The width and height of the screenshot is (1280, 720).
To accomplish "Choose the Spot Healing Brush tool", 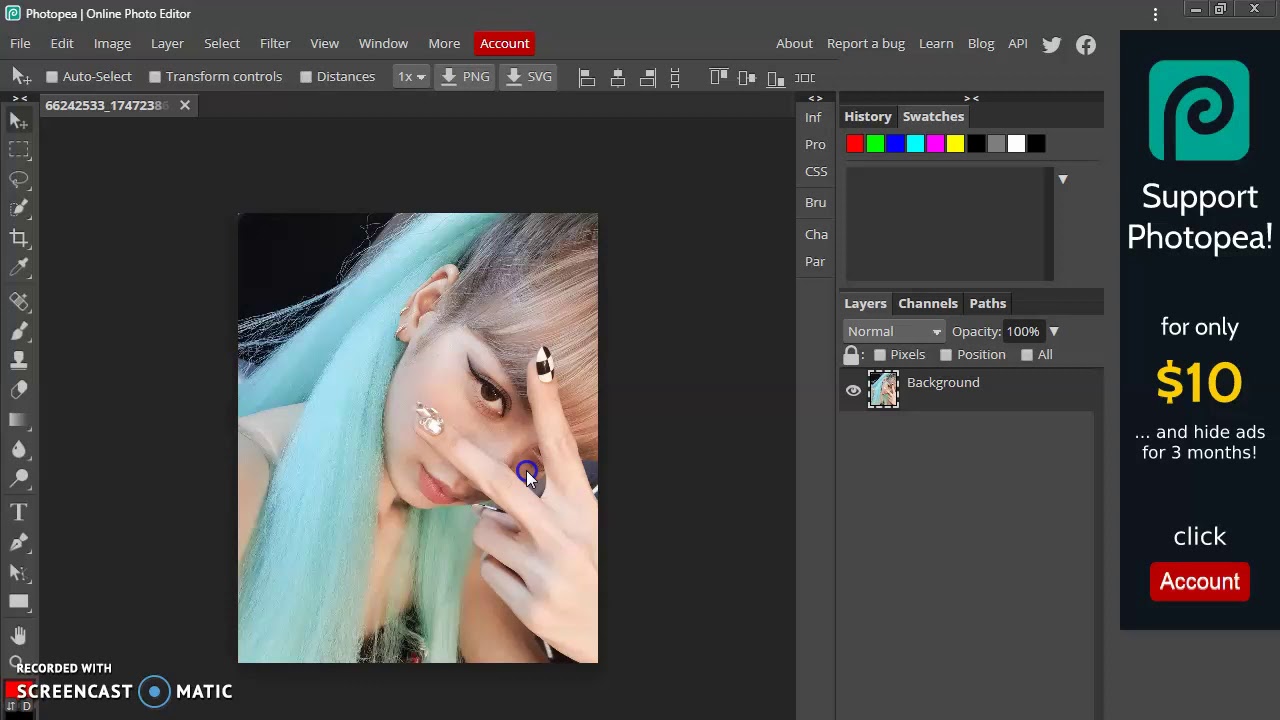I will (19, 301).
